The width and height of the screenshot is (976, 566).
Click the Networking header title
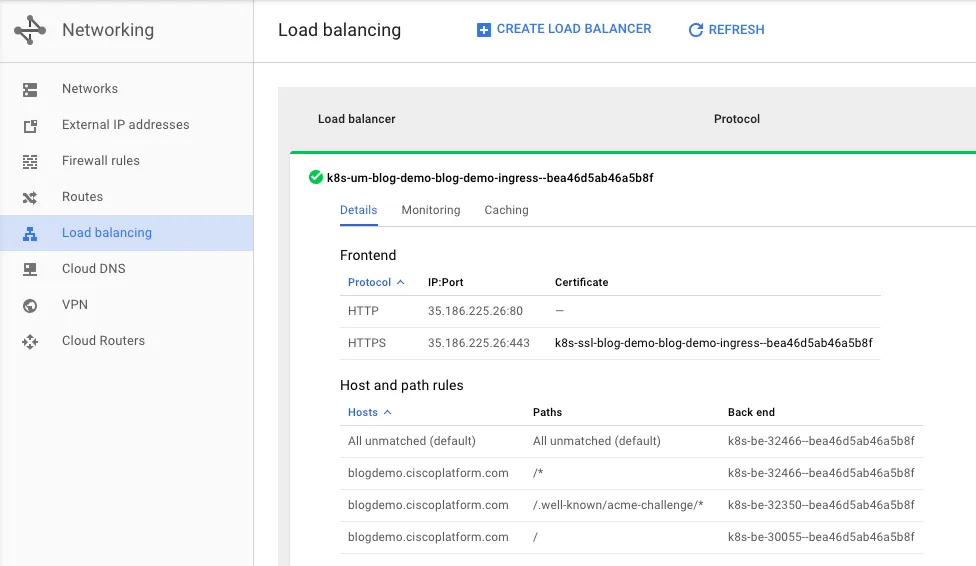(108, 30)
